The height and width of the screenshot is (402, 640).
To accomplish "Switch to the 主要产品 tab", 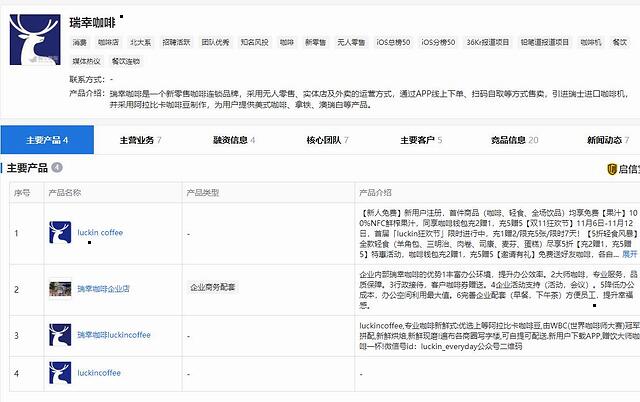I will pyautogui.click(x=47, y=140).
